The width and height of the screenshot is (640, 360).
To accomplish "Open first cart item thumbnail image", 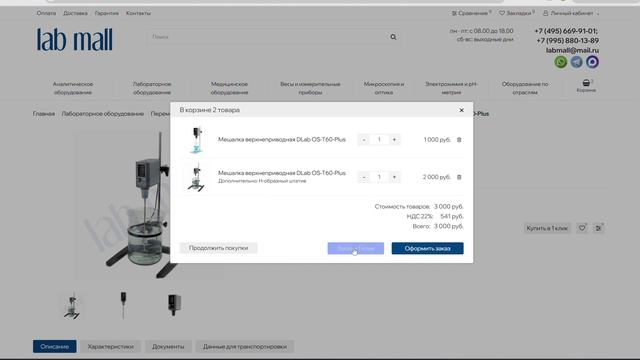I will [x=197, y=140].
